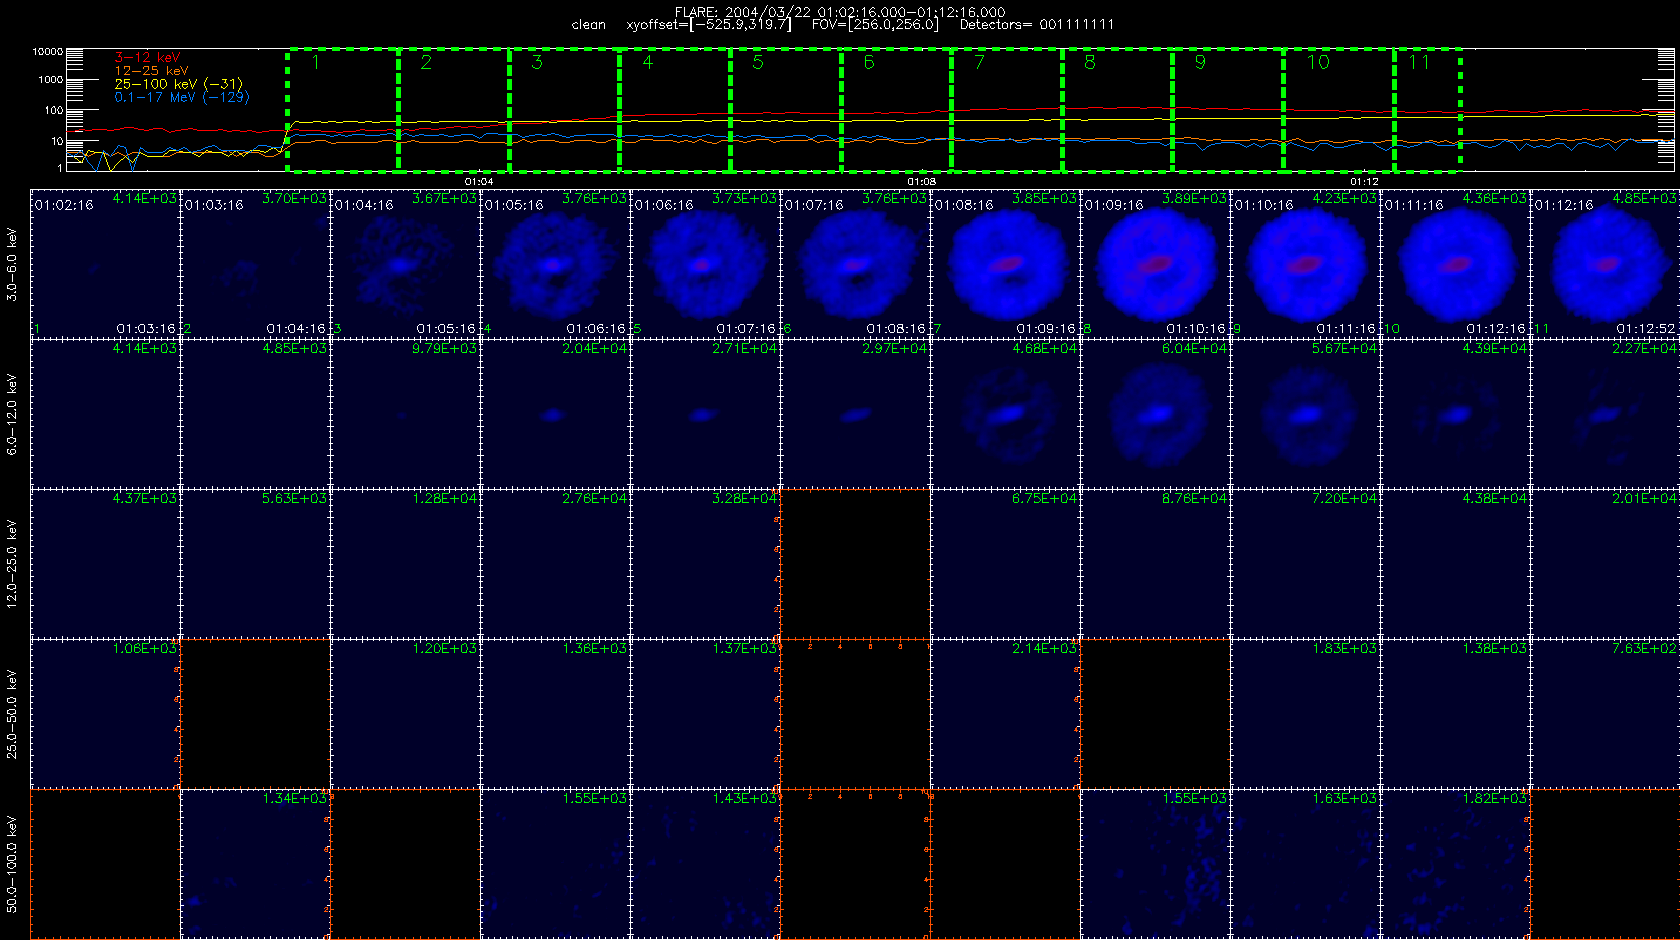Click the 12.0-25.0 keV row label
This screenshot has width=1680, height=940.
click(12, 564)
